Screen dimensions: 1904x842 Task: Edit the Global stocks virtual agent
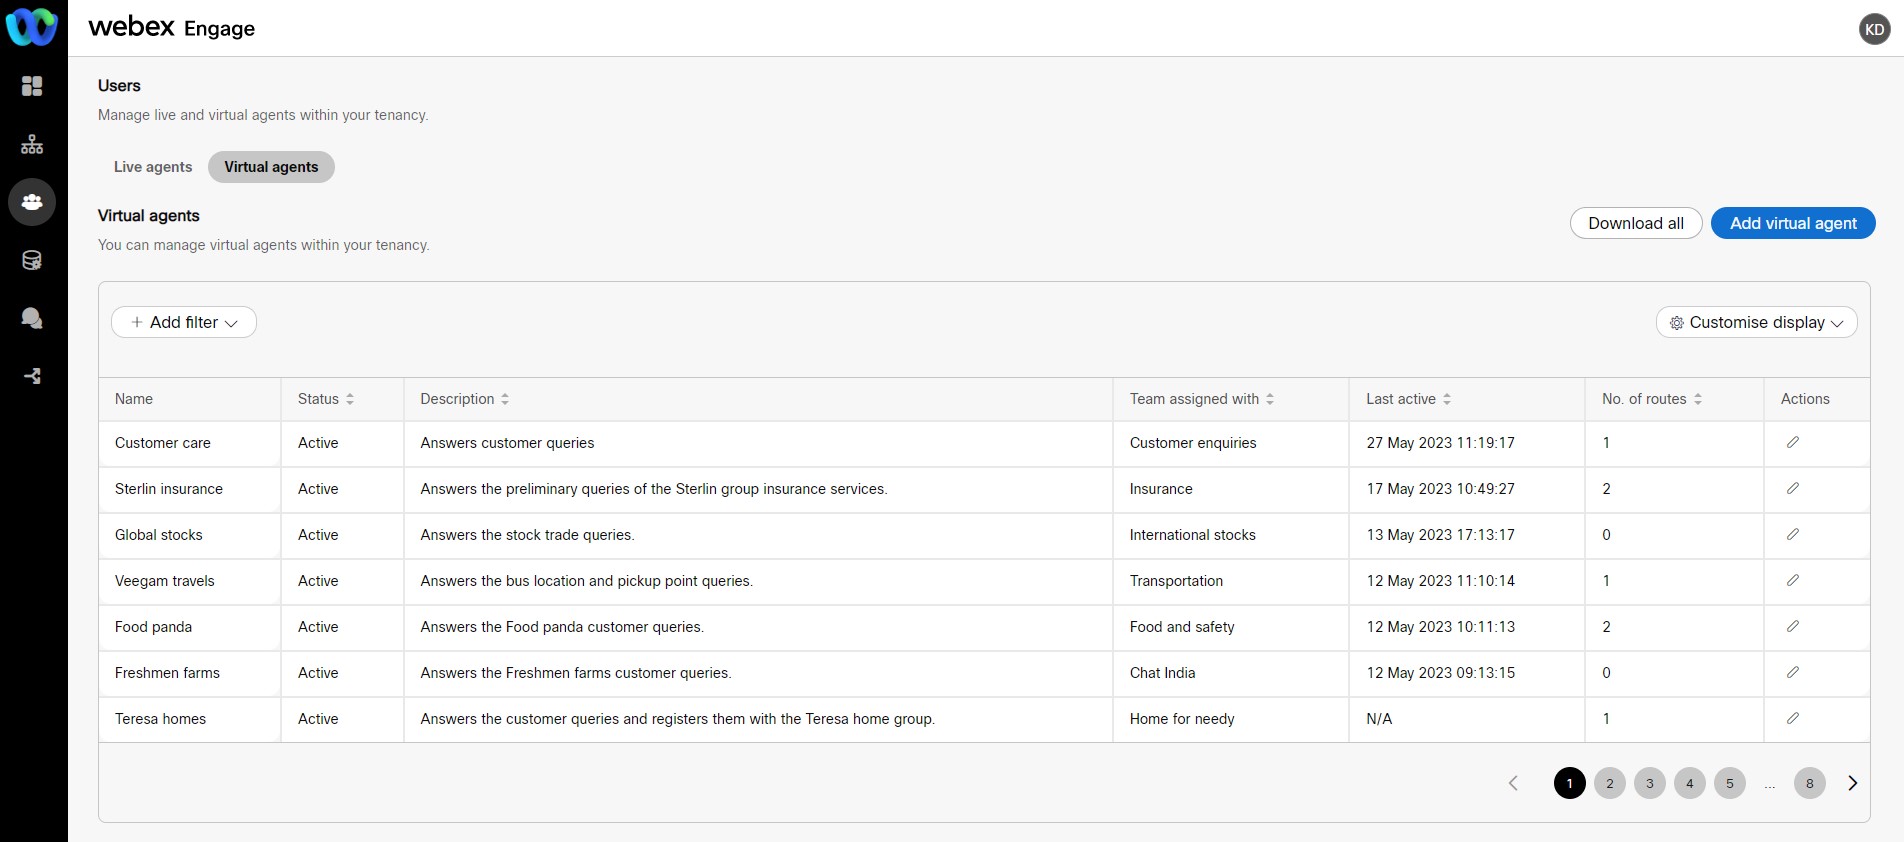[1793, 534]
